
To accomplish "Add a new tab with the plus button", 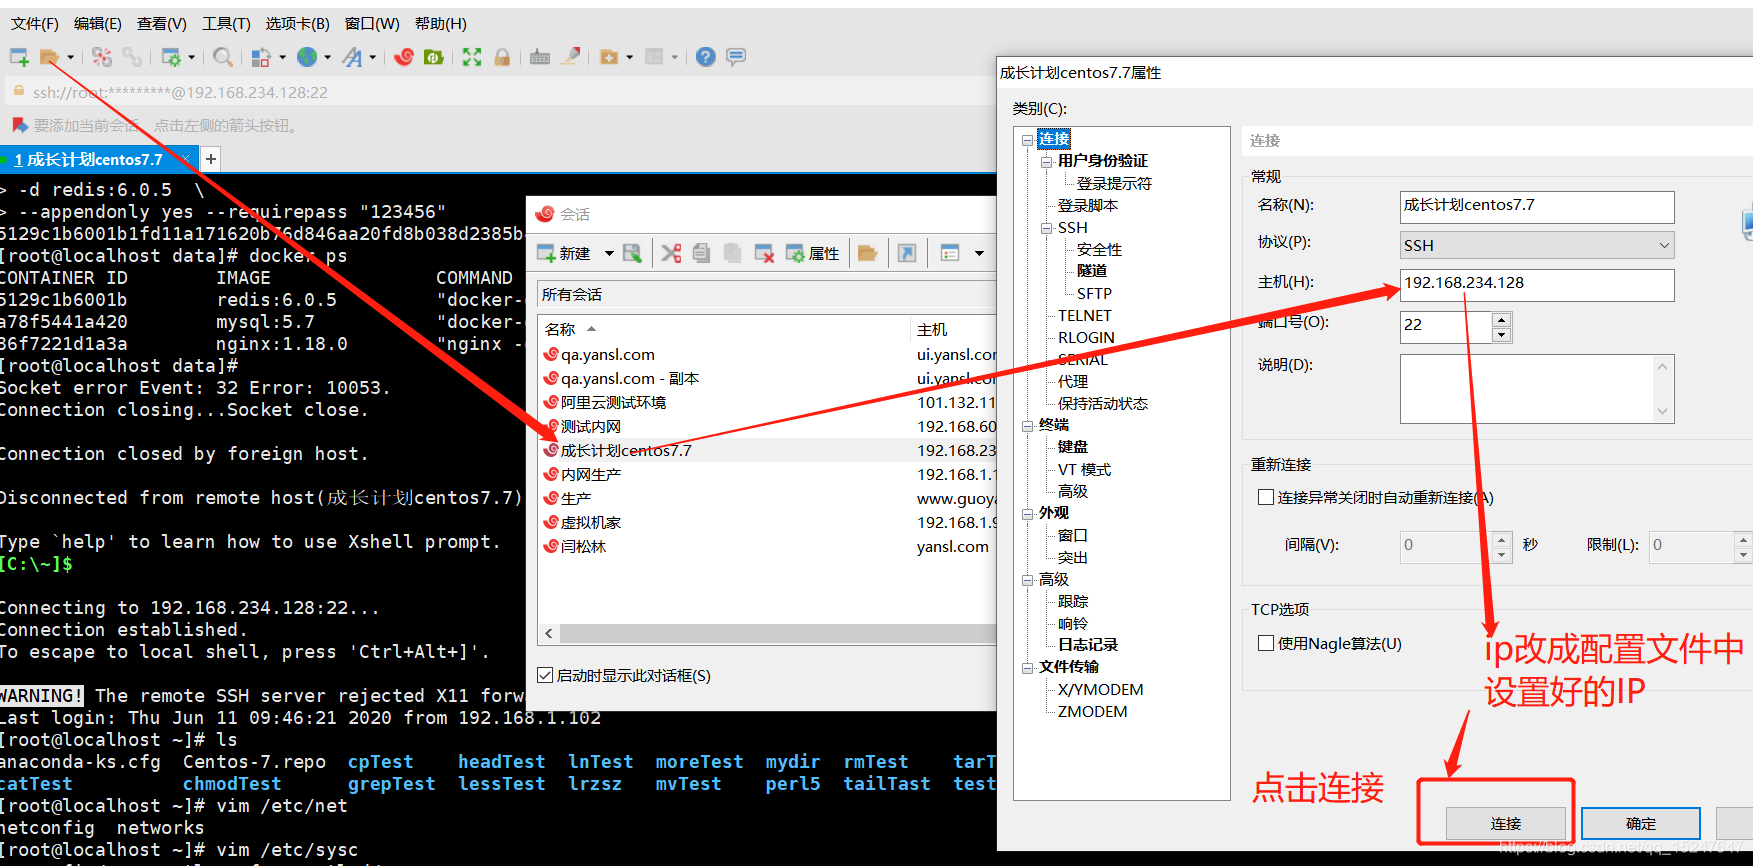I will pyautogui.click(x=210, y=159).
